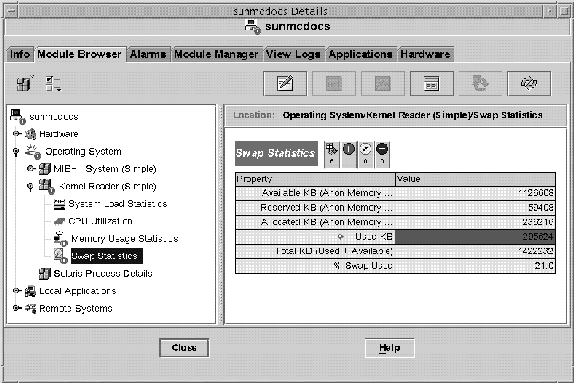The height and width of the screenshot is (383, 574).
Task: Click the sunmcdocs host icon in header
Action: pyautogui.click(x=253, y=27)
